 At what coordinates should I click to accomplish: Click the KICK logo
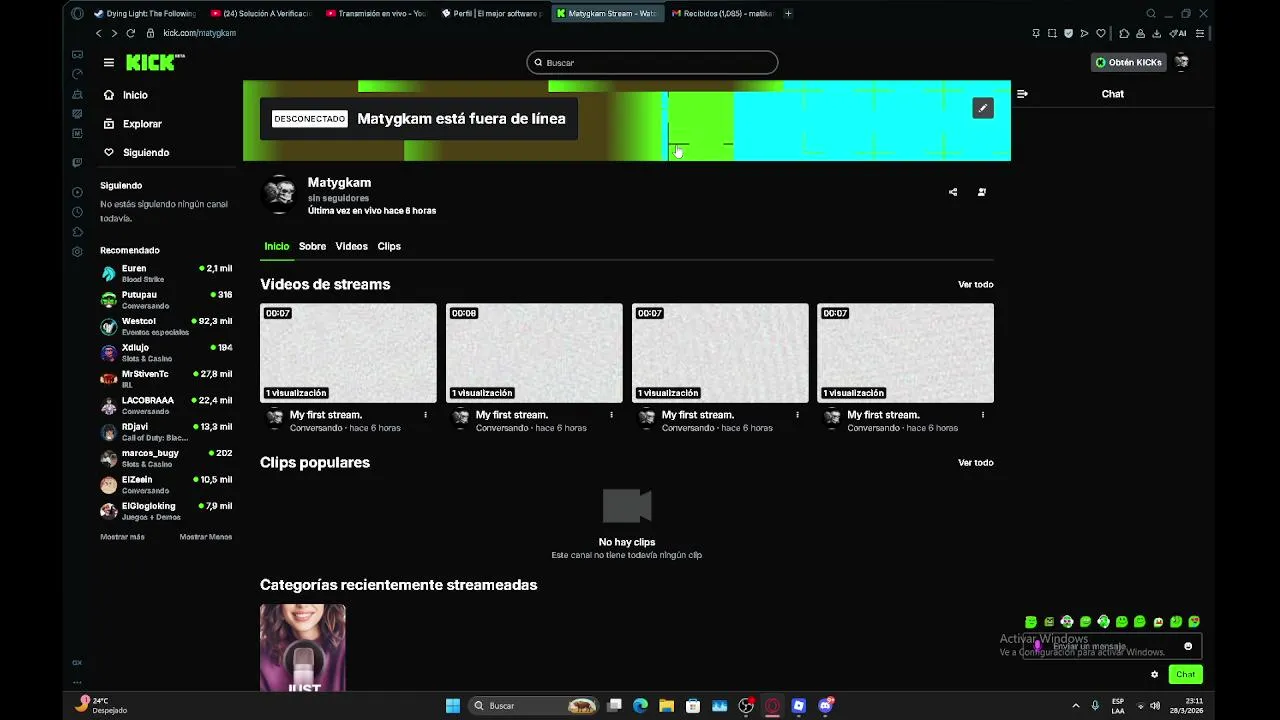coord(155,62)
